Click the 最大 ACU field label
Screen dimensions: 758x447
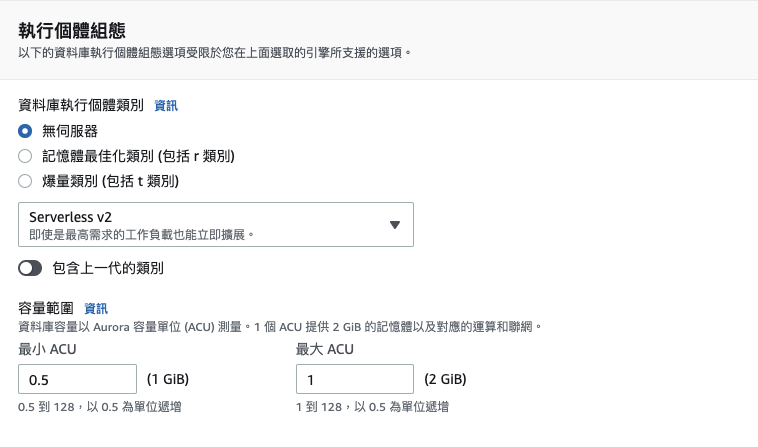[x=325, y=349]
